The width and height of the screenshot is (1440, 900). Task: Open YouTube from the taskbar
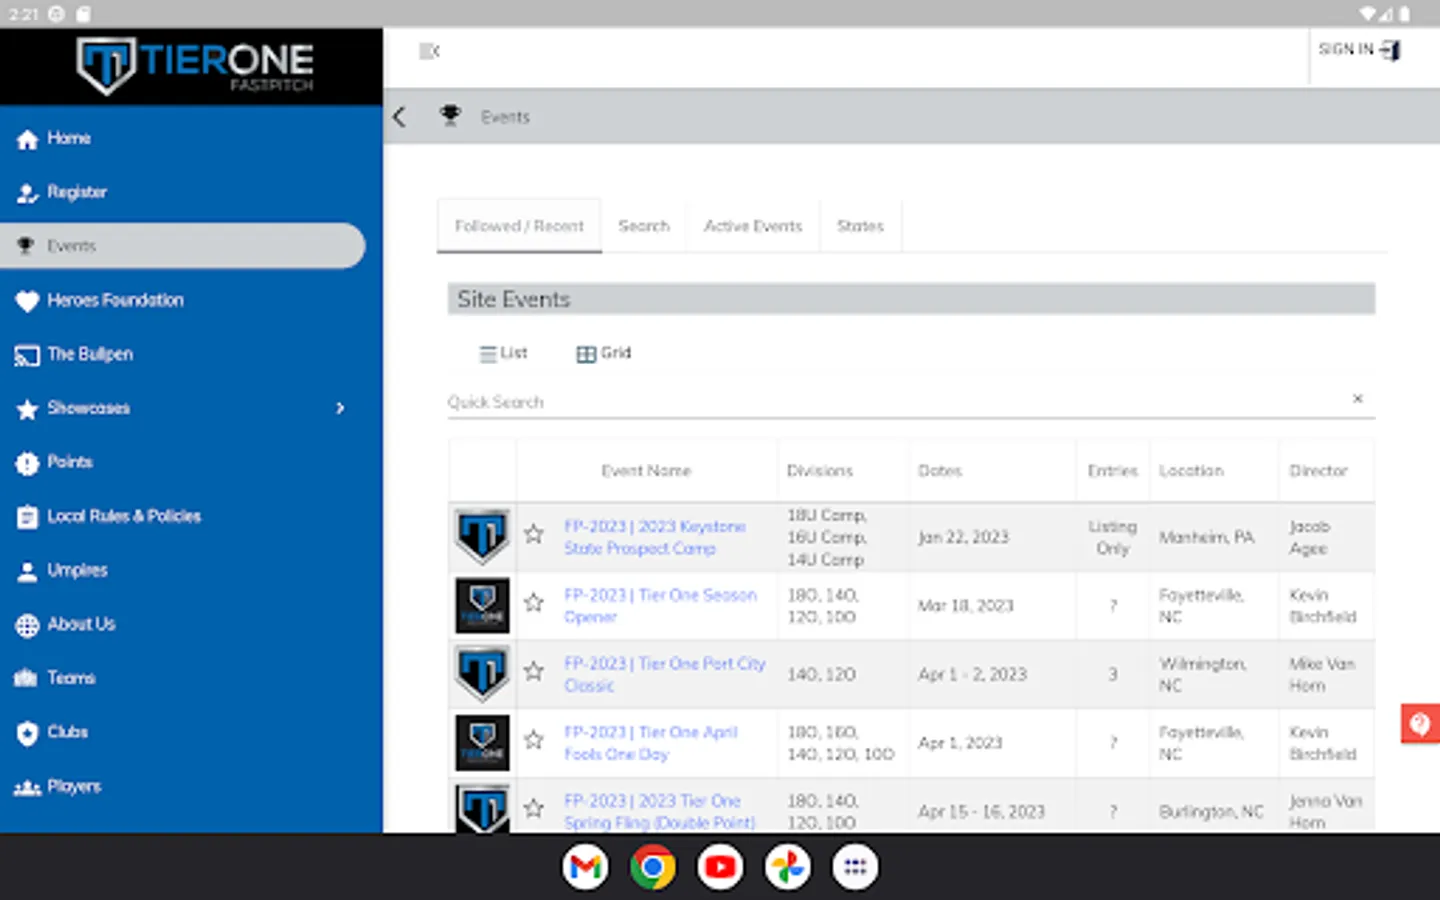pos(720,867)
